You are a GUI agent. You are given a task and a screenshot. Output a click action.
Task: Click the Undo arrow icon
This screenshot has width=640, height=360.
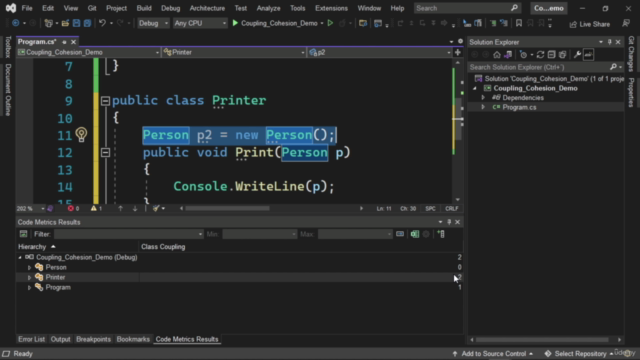pyautogui.click(x=102, y=23)
